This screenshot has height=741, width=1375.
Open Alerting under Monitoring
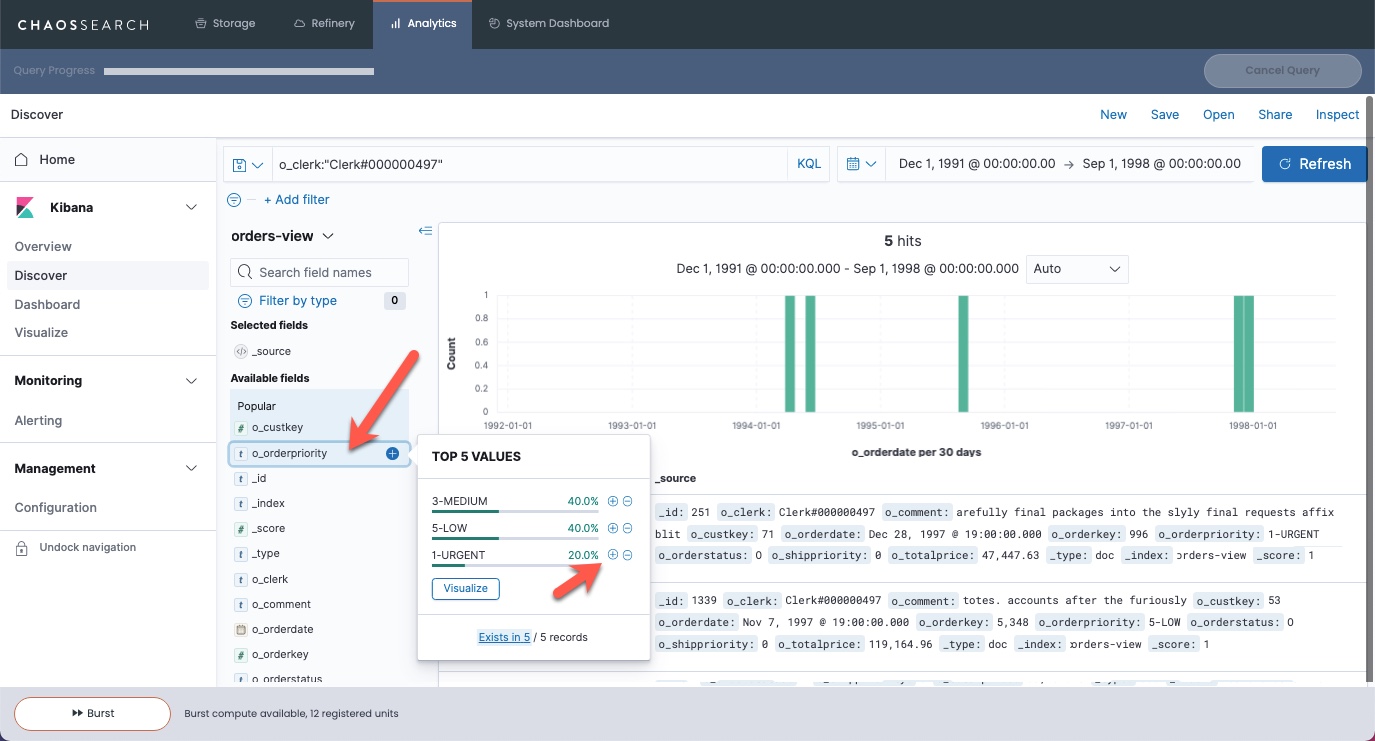pos(38,421)
